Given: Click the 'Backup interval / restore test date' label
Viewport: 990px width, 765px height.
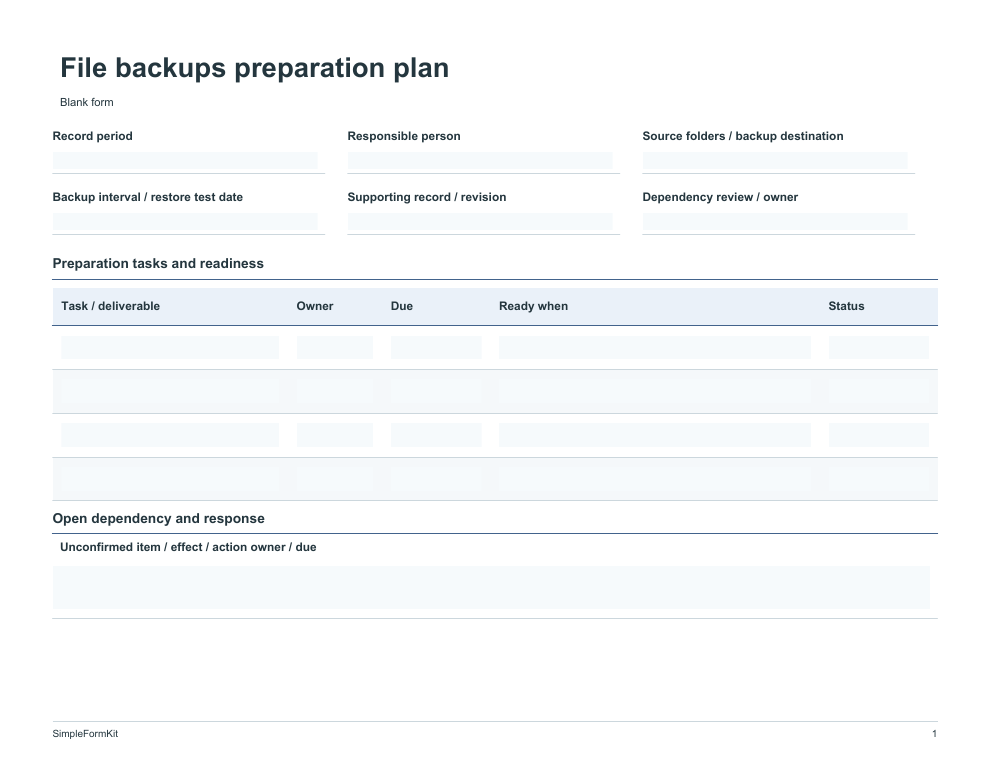Looking at the screenshot, I should pyautogui.click(x=148, y=197).
